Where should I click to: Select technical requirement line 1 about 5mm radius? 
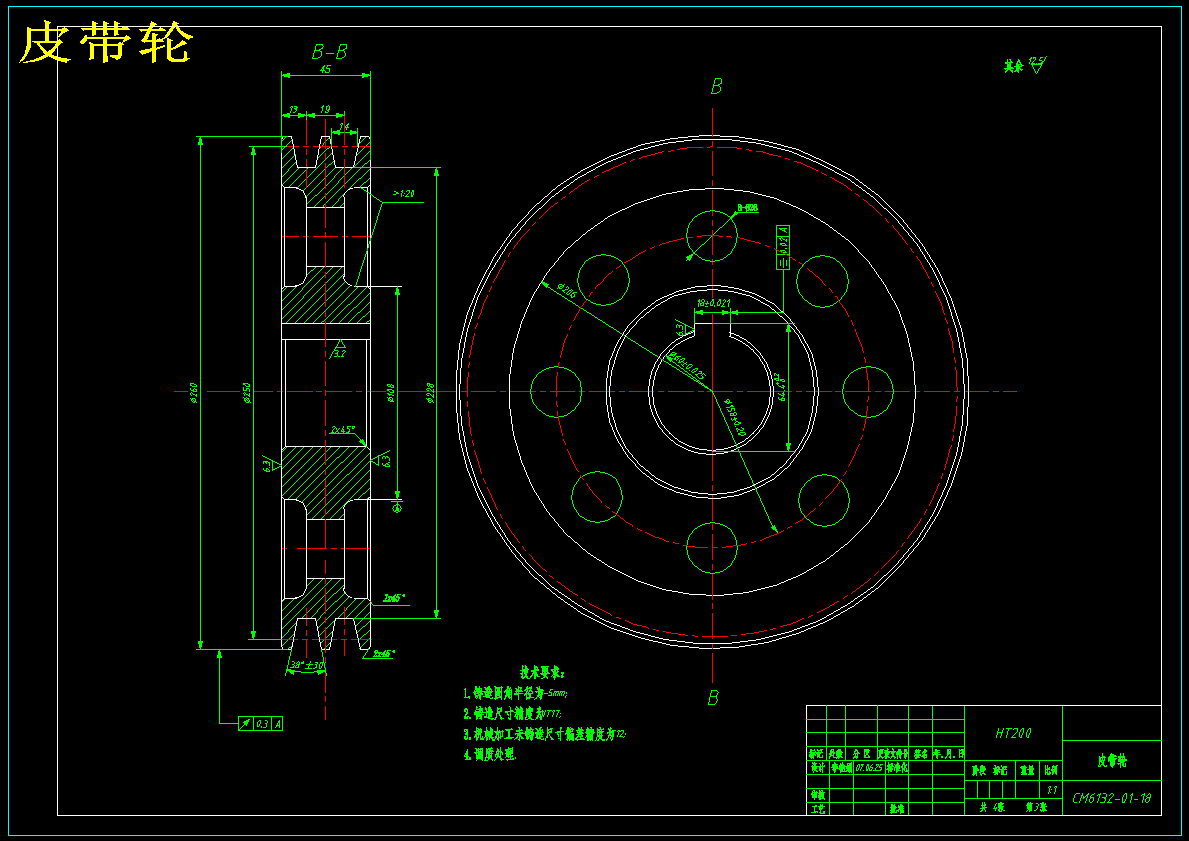click(516, 693)
